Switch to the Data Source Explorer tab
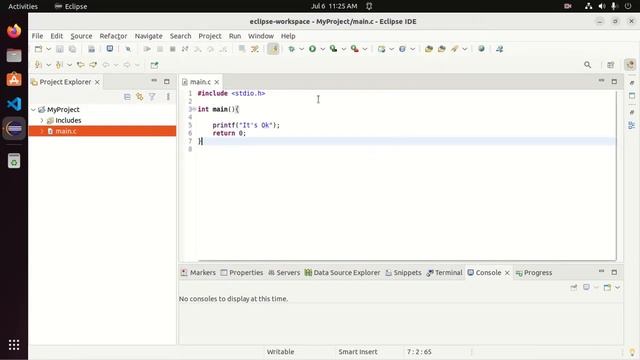Viewport: 640px width, 360px height. (x=342, y=273)
